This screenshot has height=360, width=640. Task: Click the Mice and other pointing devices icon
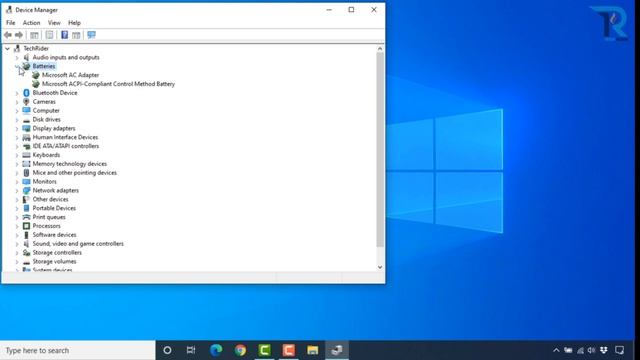[27, 173]
